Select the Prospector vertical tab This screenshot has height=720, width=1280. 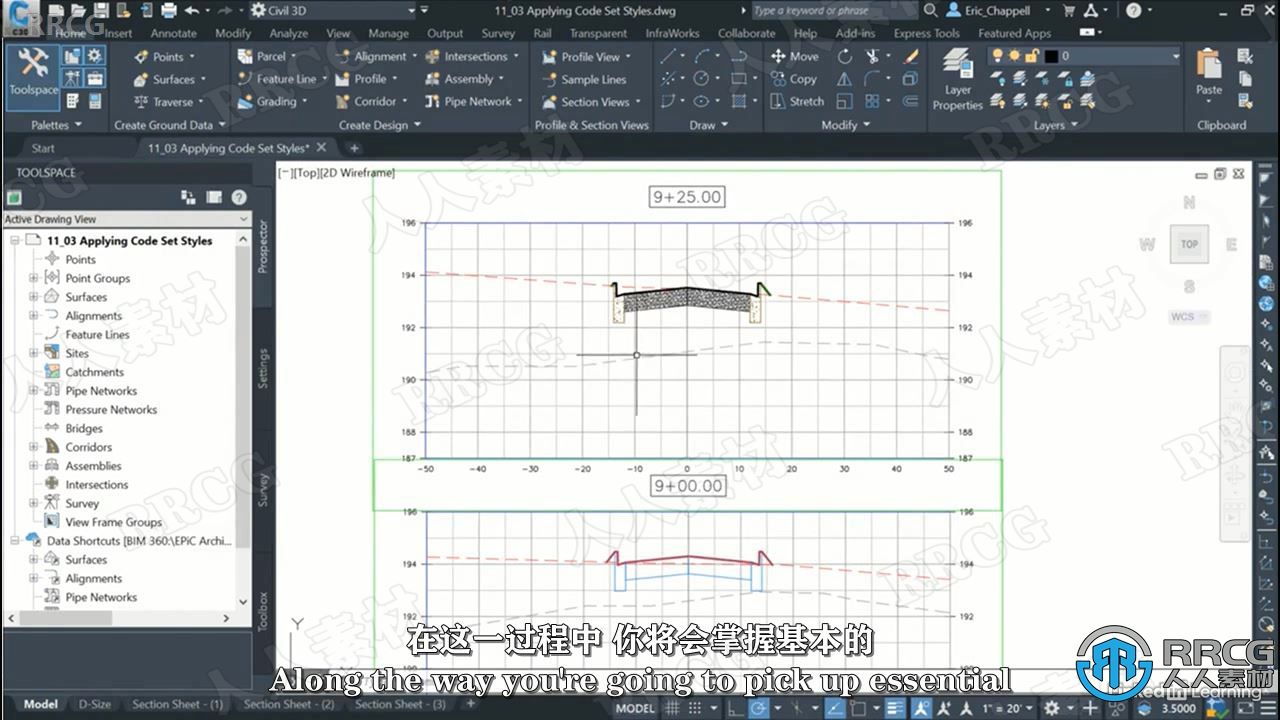[x=263, y=246]
